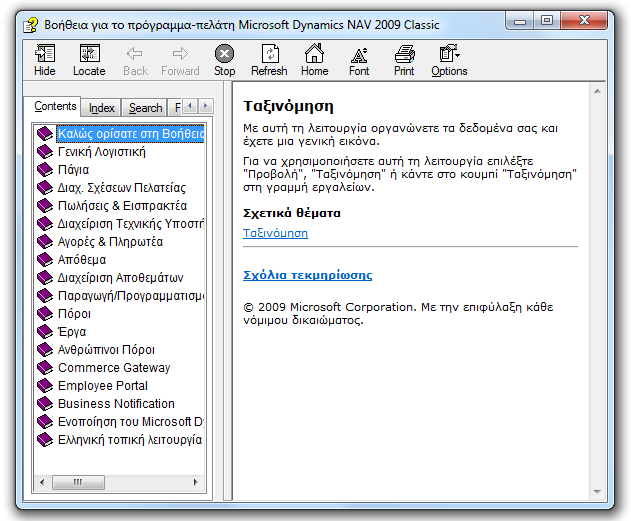The width and height of the screenshot is (631, 521).
Task: Click the book icon beside Απόθεμα
Action: 45,259
